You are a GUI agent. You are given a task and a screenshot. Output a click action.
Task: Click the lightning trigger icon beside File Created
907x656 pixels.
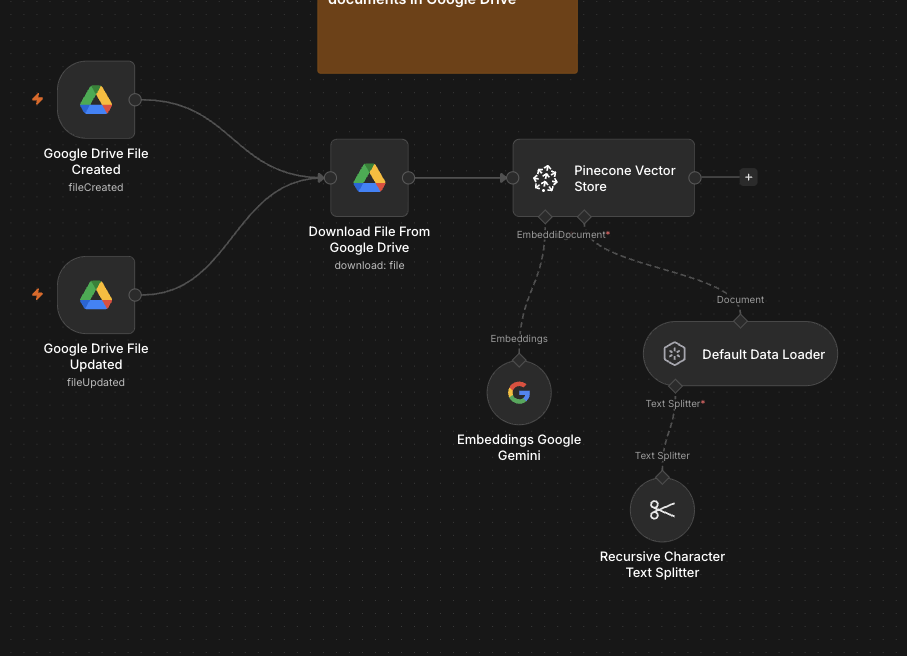click(x=38, y=99)
